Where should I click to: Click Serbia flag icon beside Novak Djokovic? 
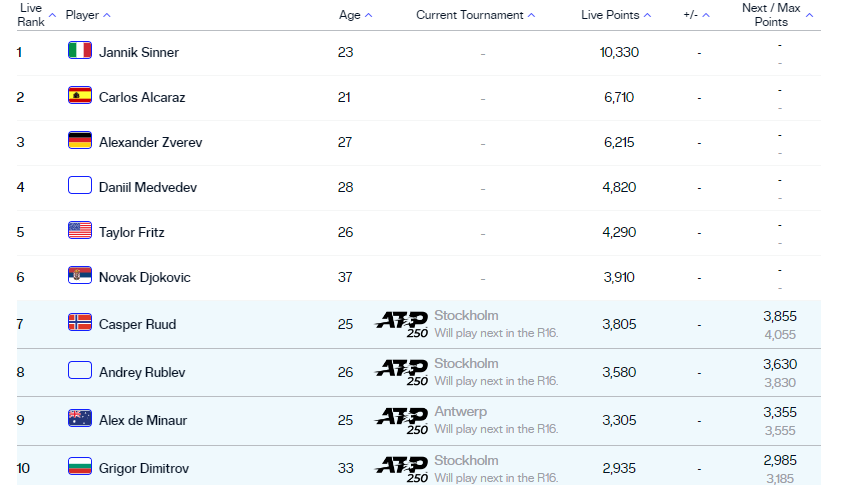point(80,276)
